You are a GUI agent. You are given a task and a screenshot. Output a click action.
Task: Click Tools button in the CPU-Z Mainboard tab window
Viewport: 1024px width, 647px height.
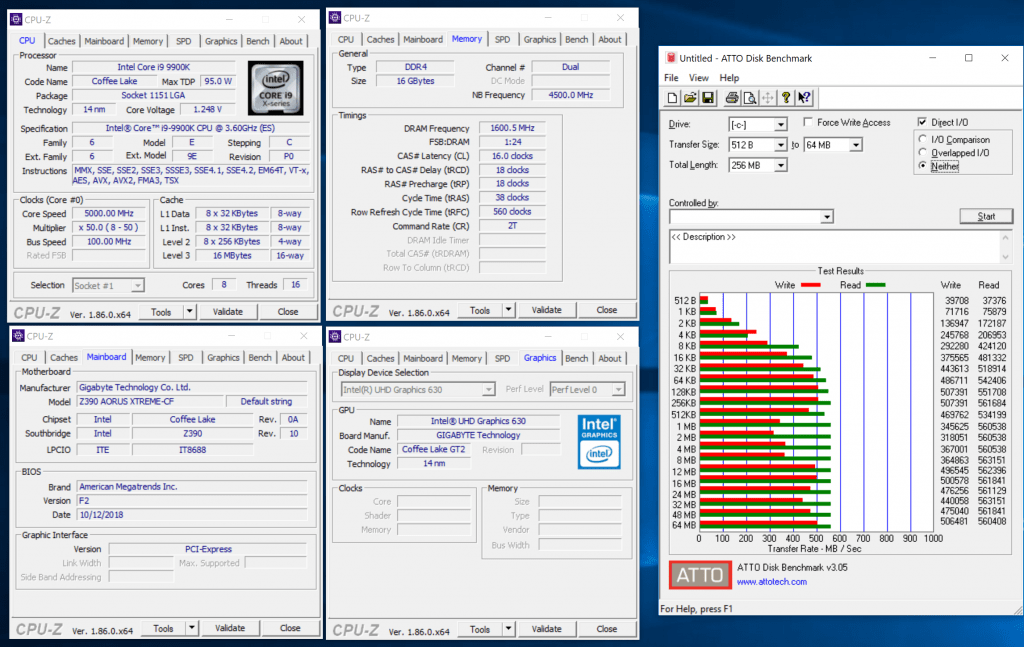tap(163, 628)
